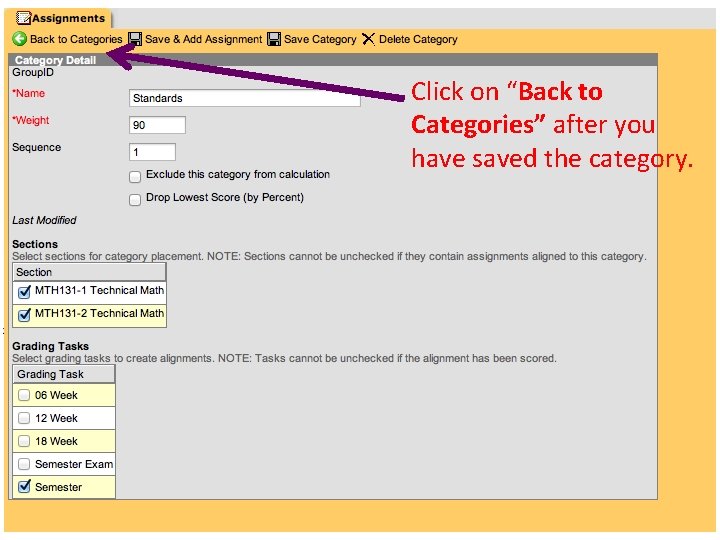The height and width of the screenshot is (540, 720).
Task: Click the Save Category label
Action: 320,39
